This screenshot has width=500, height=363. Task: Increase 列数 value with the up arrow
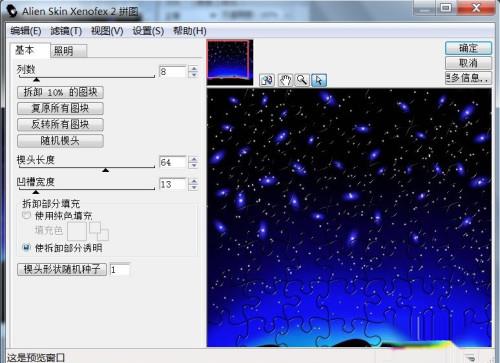[x=193, y=68]
